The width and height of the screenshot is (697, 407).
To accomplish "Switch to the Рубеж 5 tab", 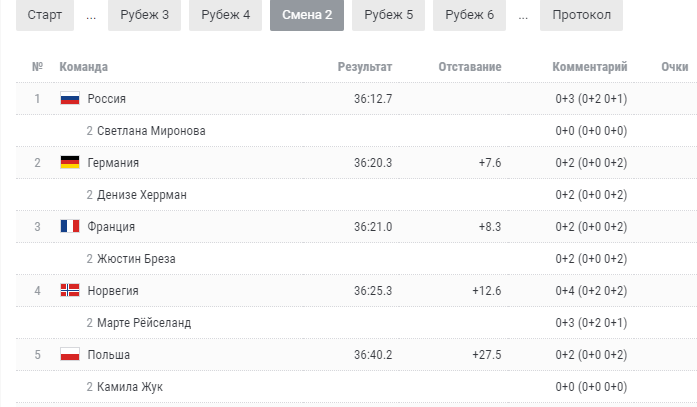I will [x=389, y=15].
